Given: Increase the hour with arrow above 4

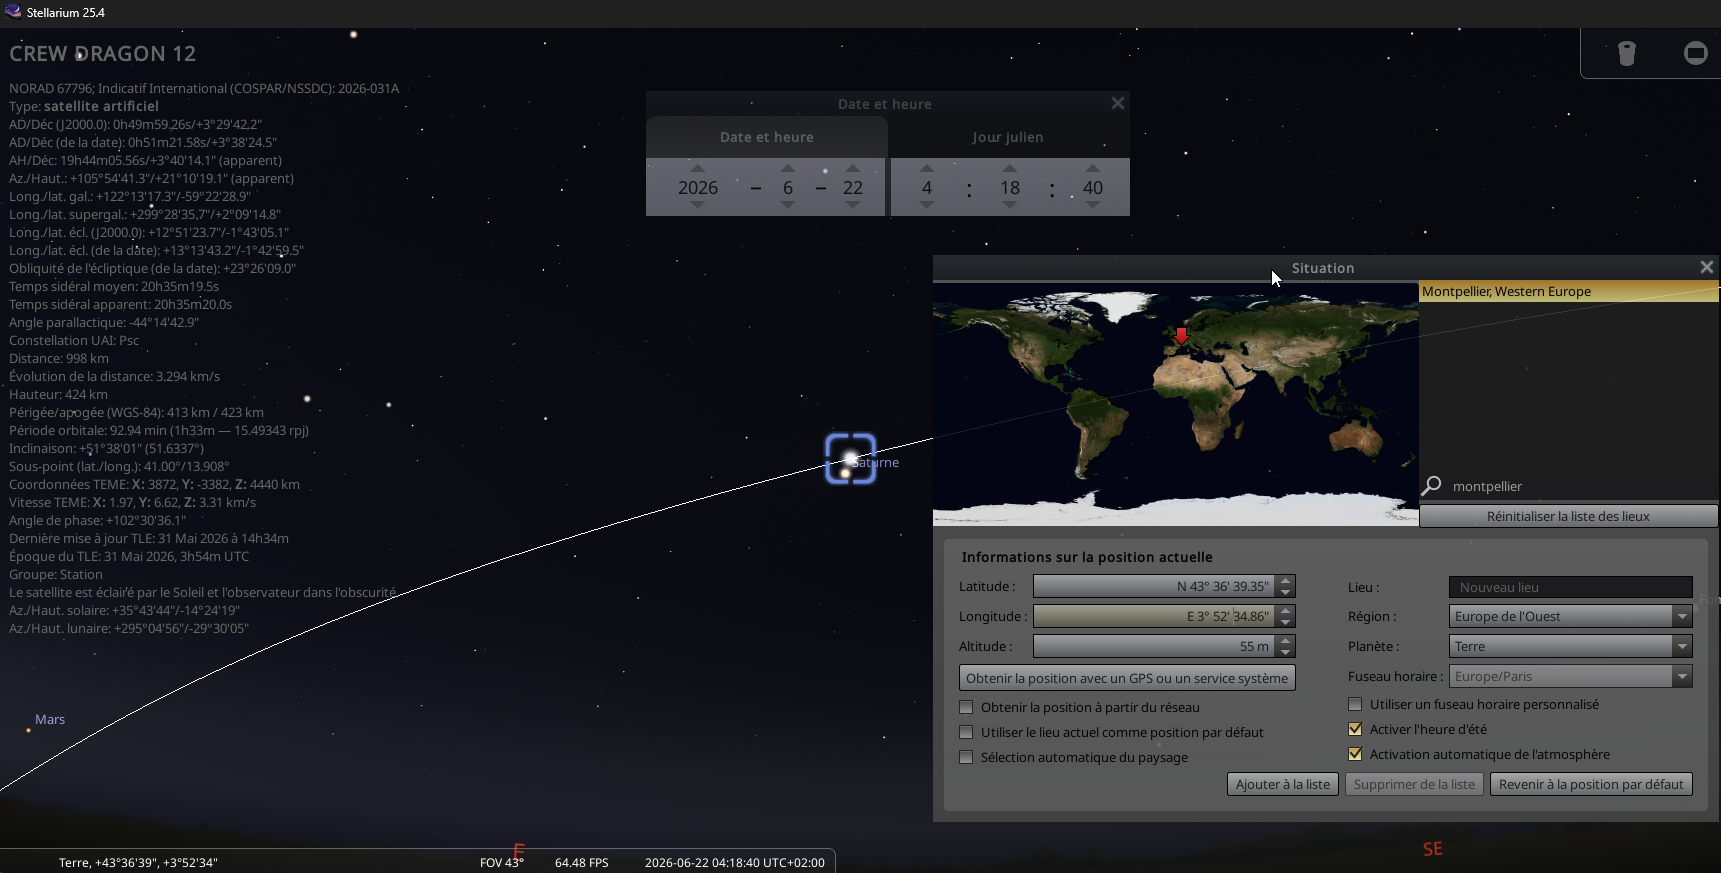Looking at the screenshot, I should point(927,168).
